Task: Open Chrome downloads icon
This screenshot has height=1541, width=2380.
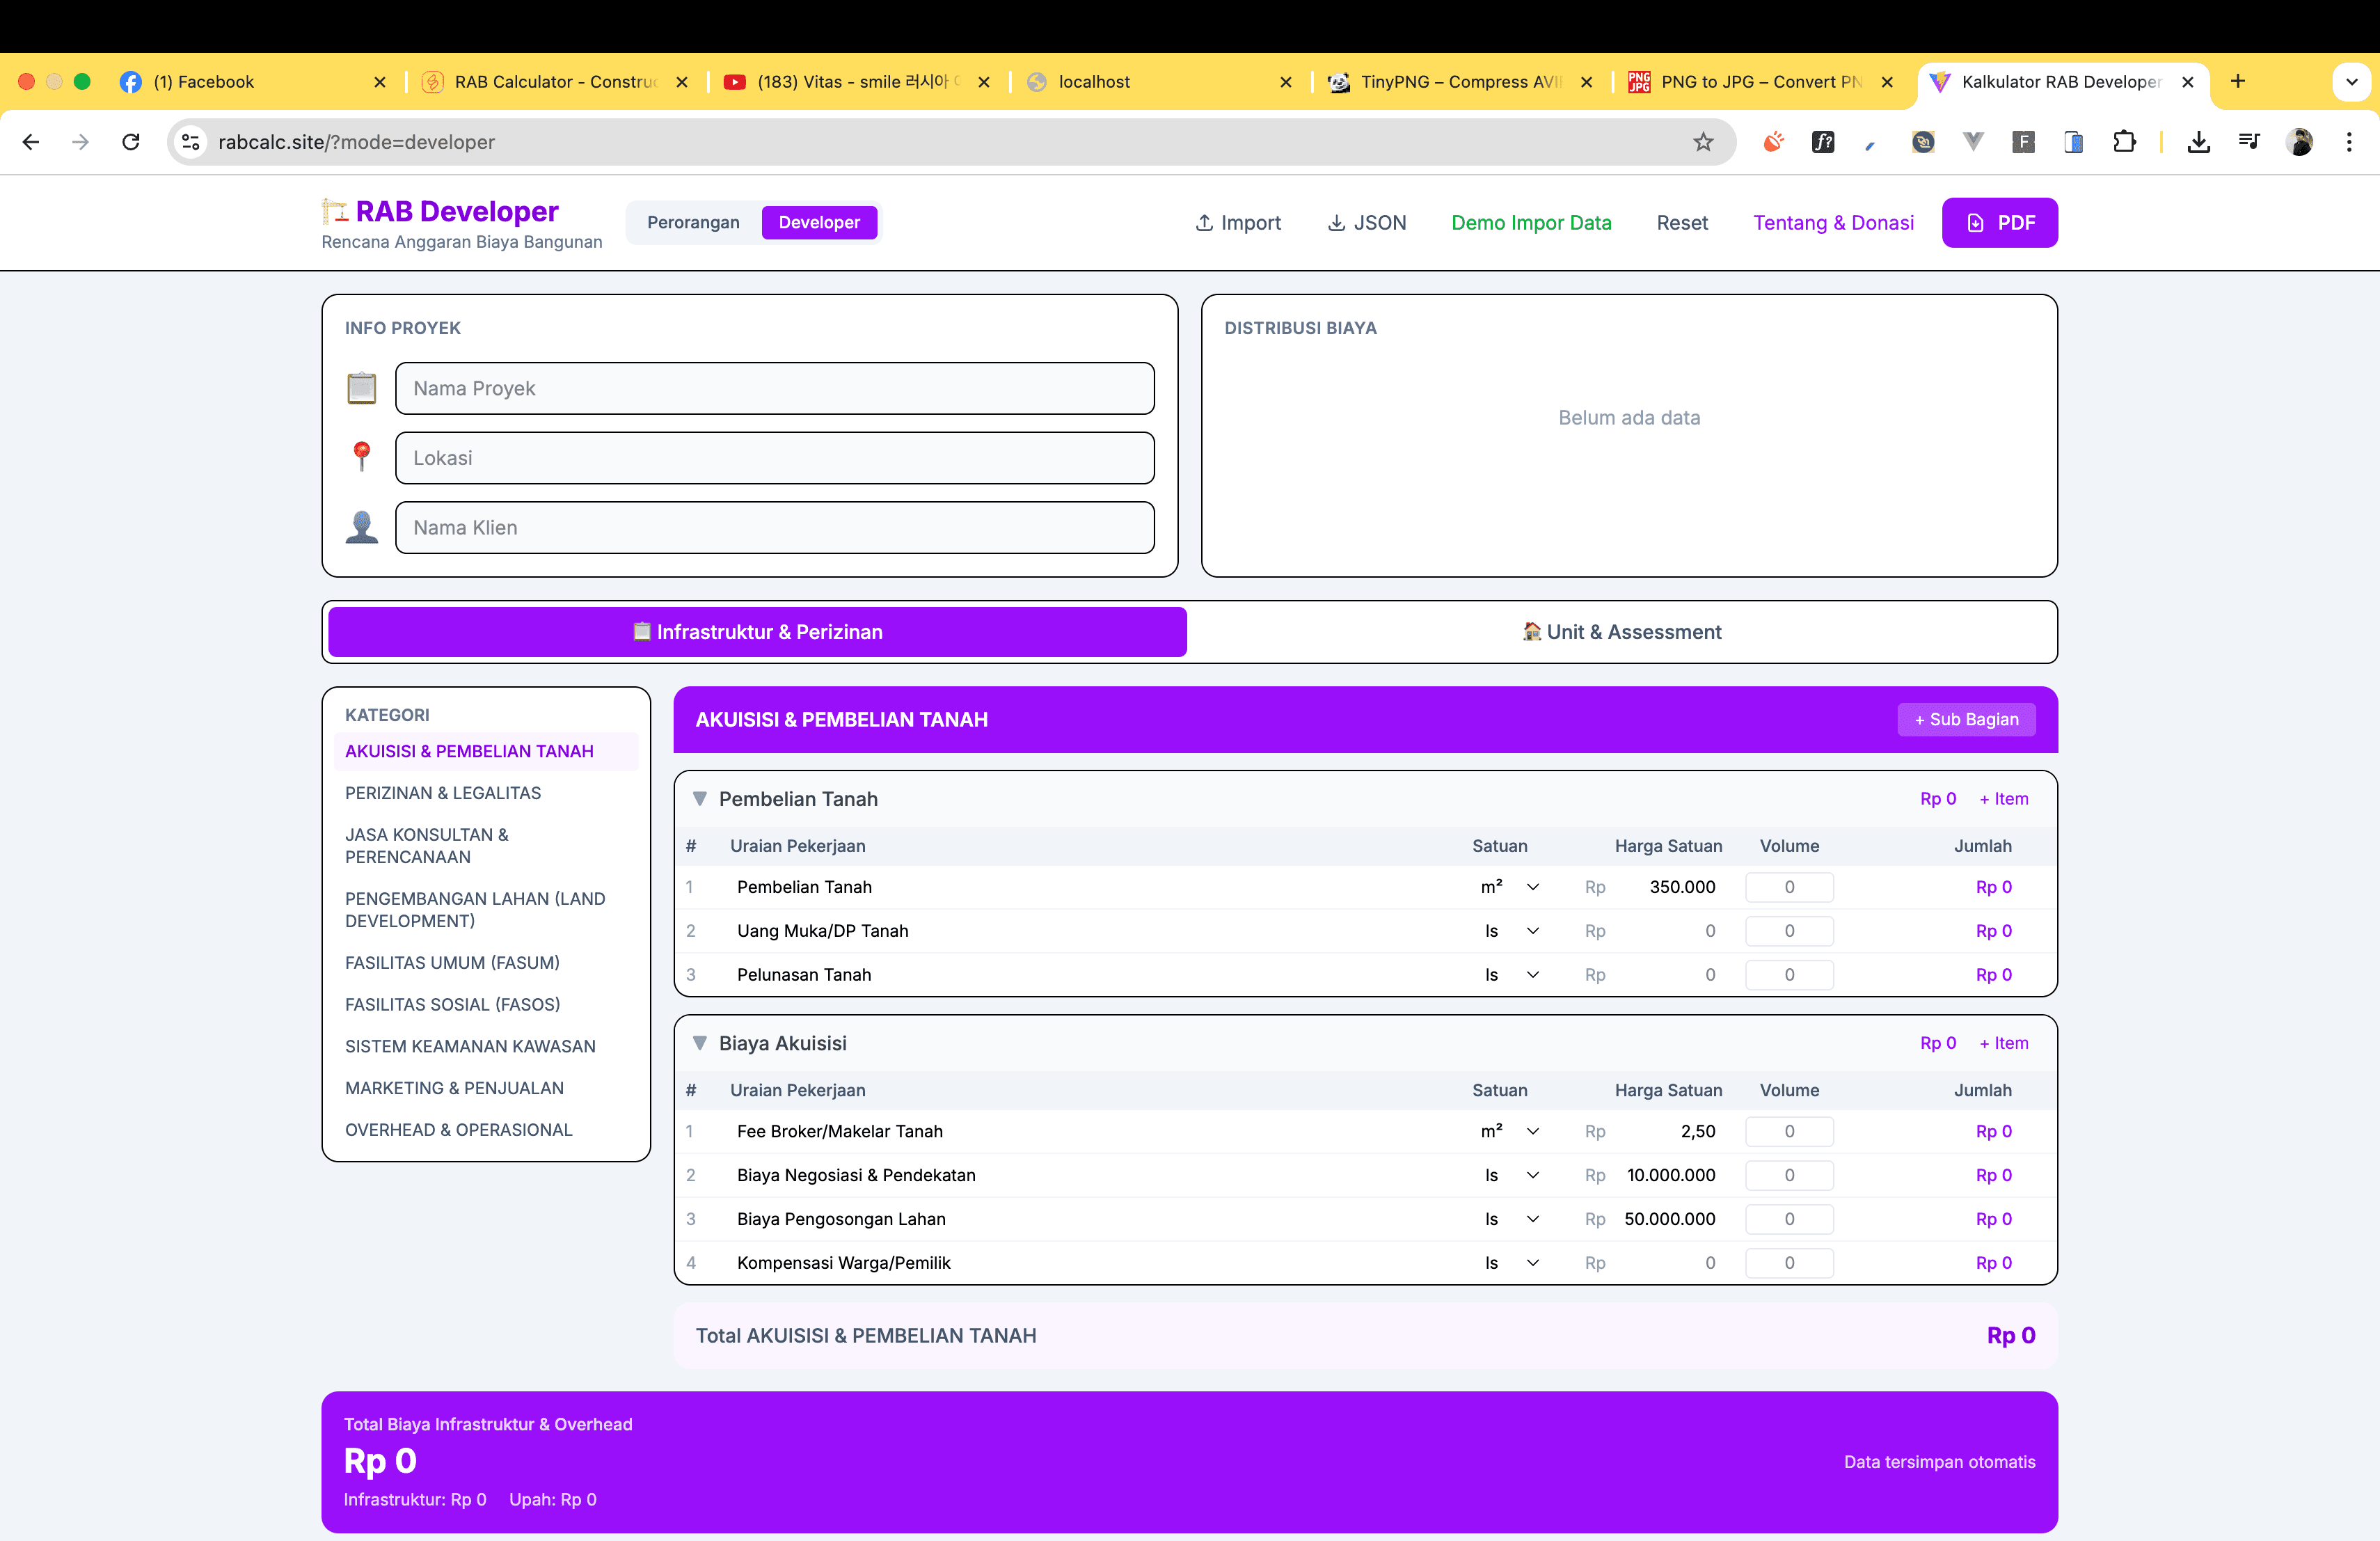Action: (x=2198, y=142)
